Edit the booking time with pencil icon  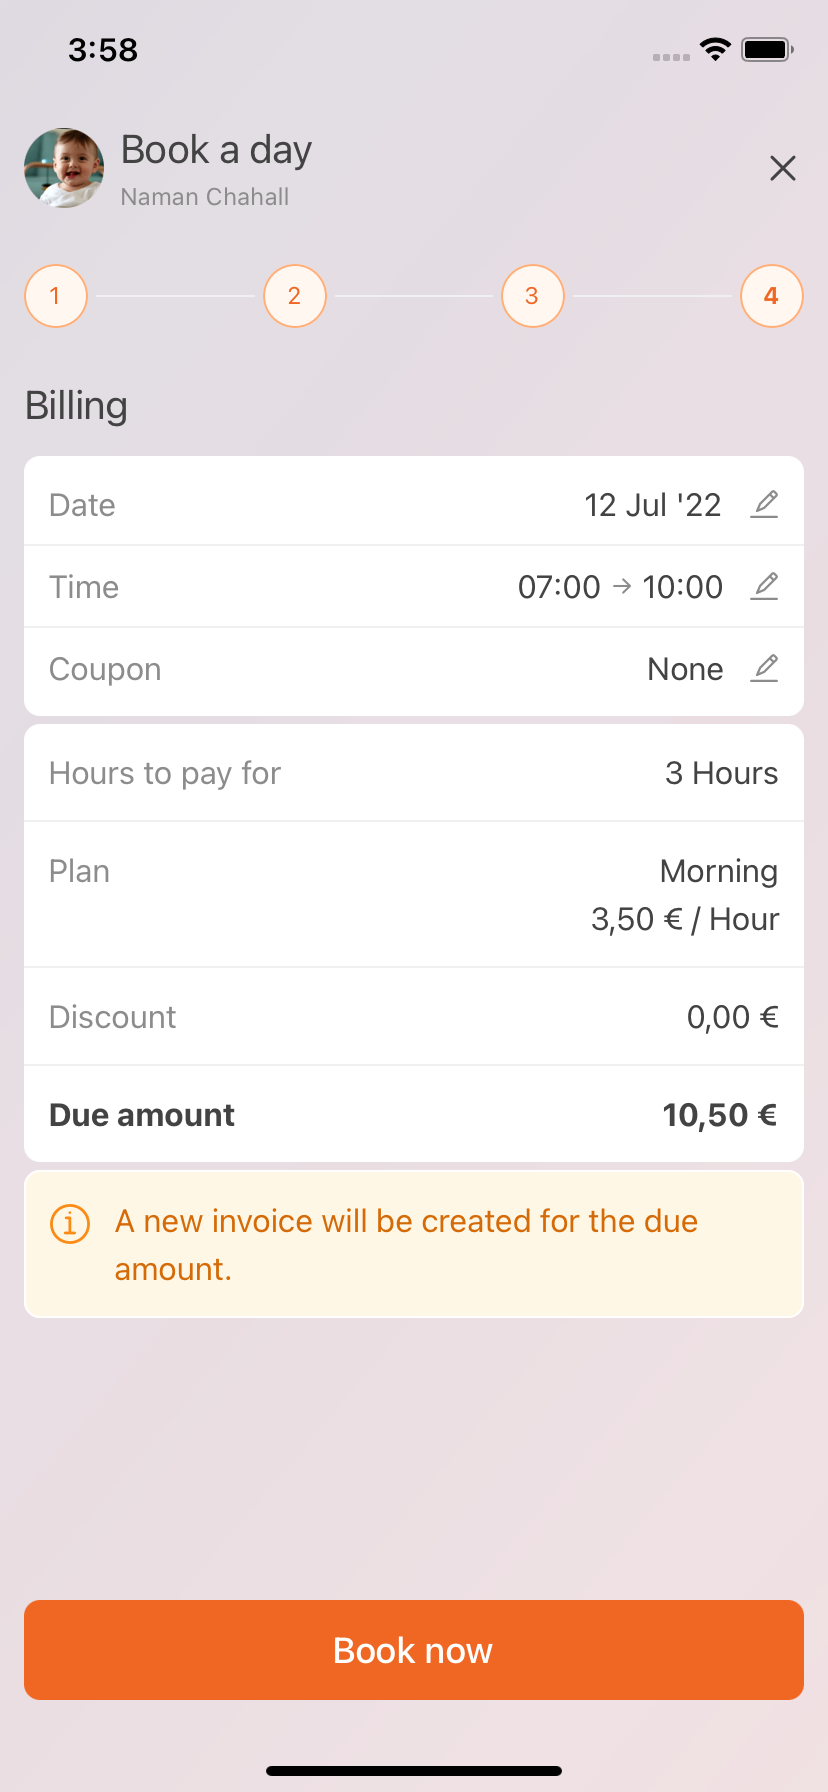(764, 586)
